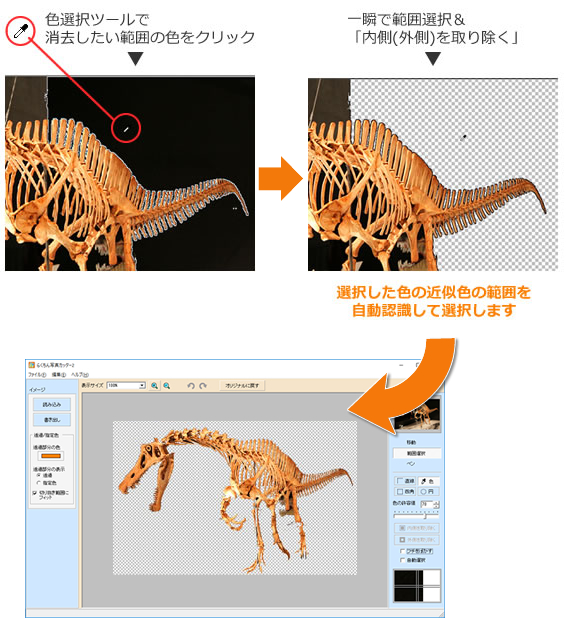Open the ヘルプ menu
This screenshot has height=618, width=566.
click(80, 374)
